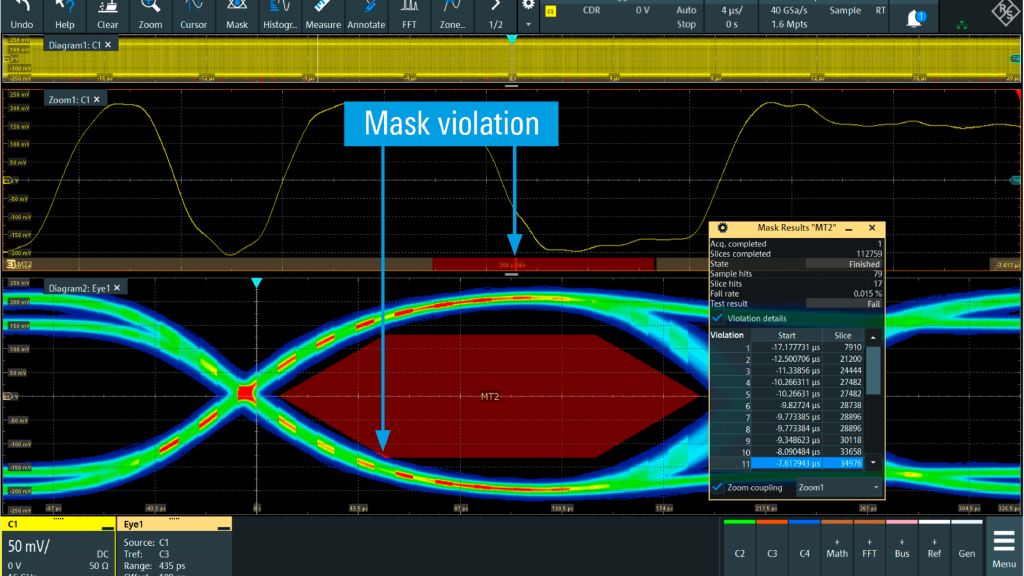The image size is (1024, 576).
Task: Open the Cursor tool
Action: (193, 15)
